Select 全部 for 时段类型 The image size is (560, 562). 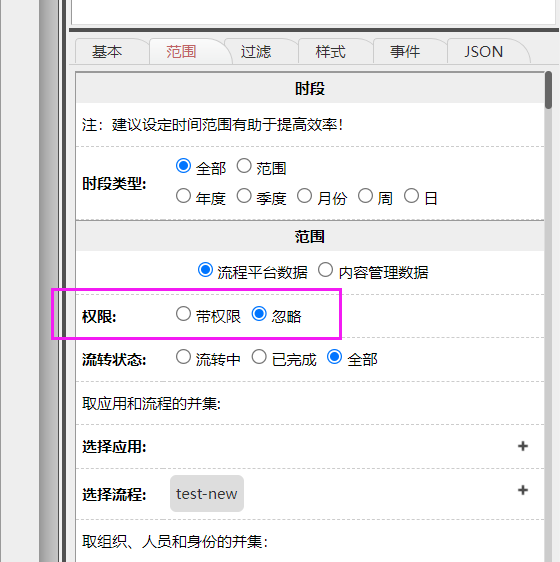coord(183,166)
